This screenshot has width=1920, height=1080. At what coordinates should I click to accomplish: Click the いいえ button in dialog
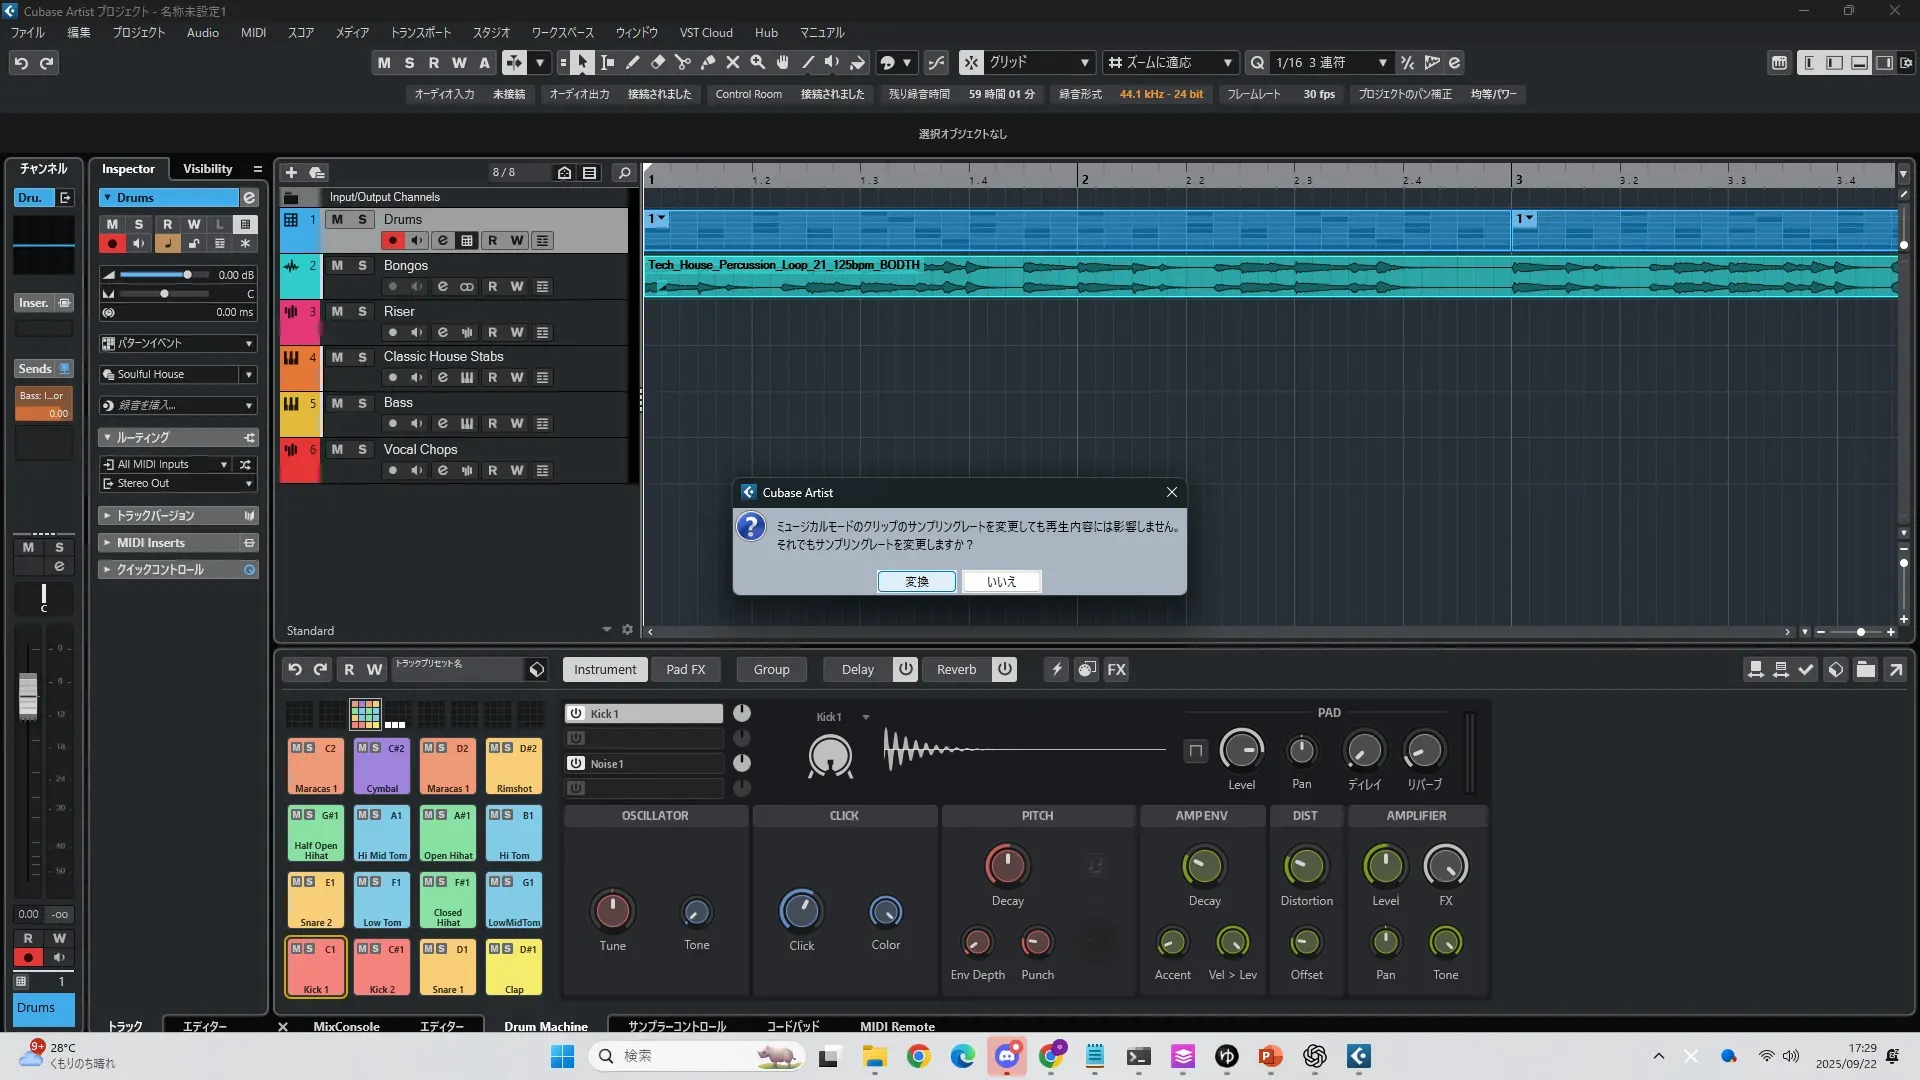pyautogui.click(x=1001, y=582)
